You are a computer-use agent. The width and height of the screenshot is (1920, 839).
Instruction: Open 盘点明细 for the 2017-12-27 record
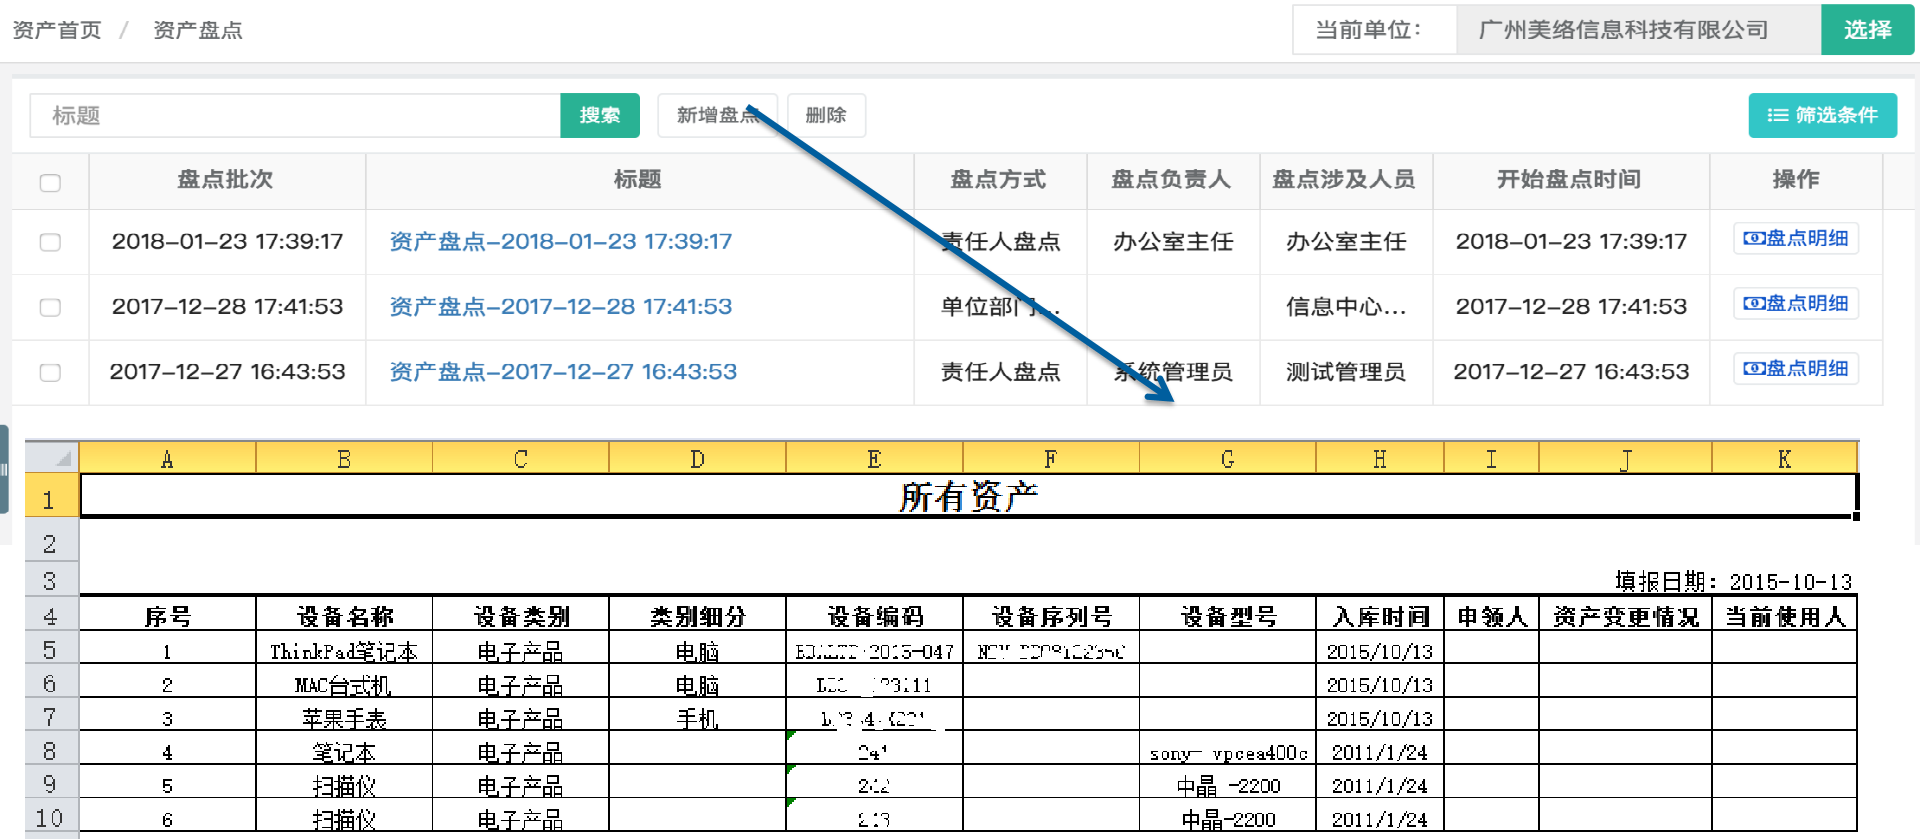pos(1795,369)
